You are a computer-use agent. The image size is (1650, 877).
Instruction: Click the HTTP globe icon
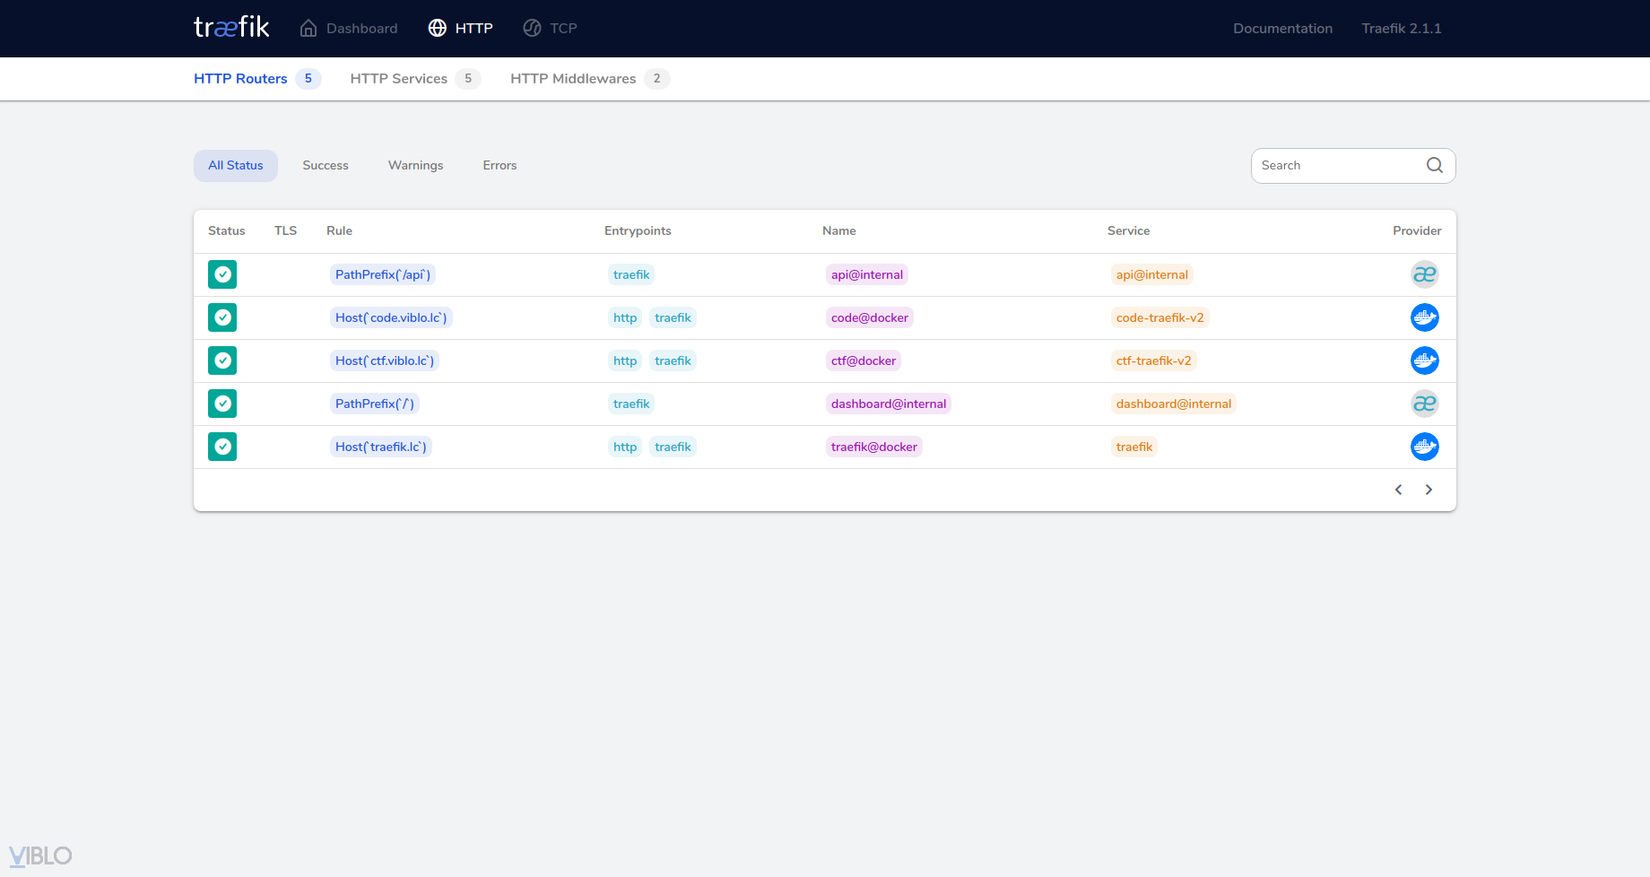tap(437, 28)
